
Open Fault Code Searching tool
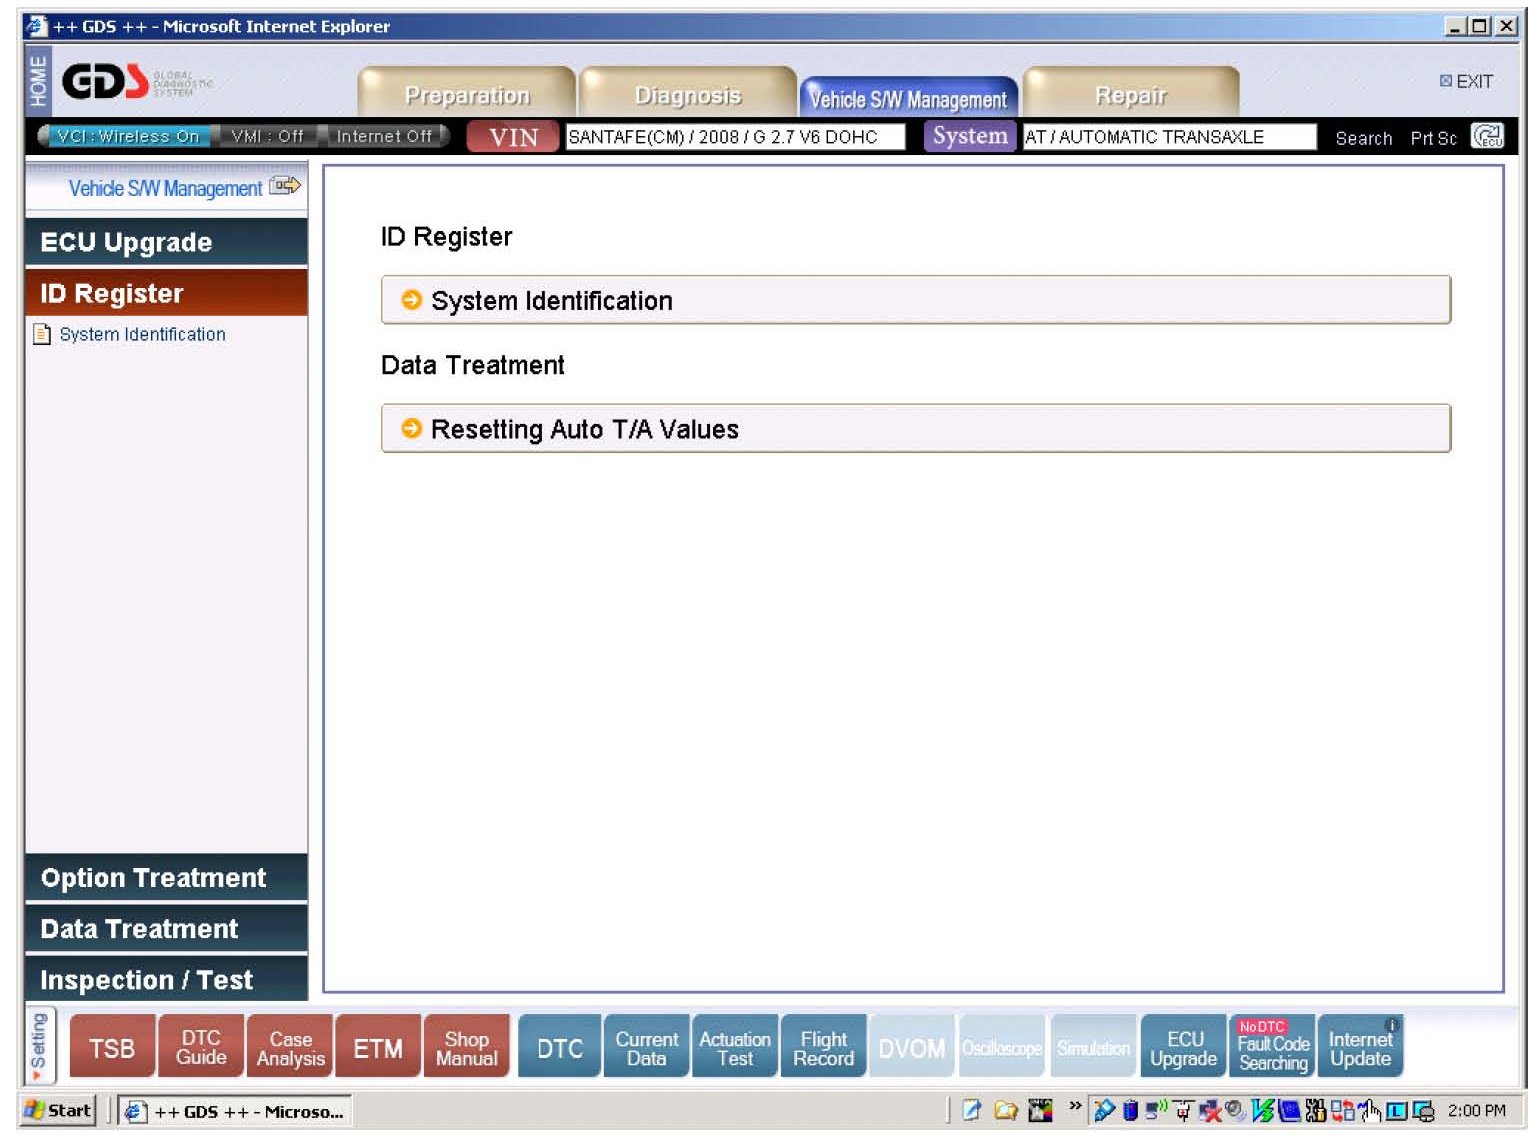[1272, 1048]
